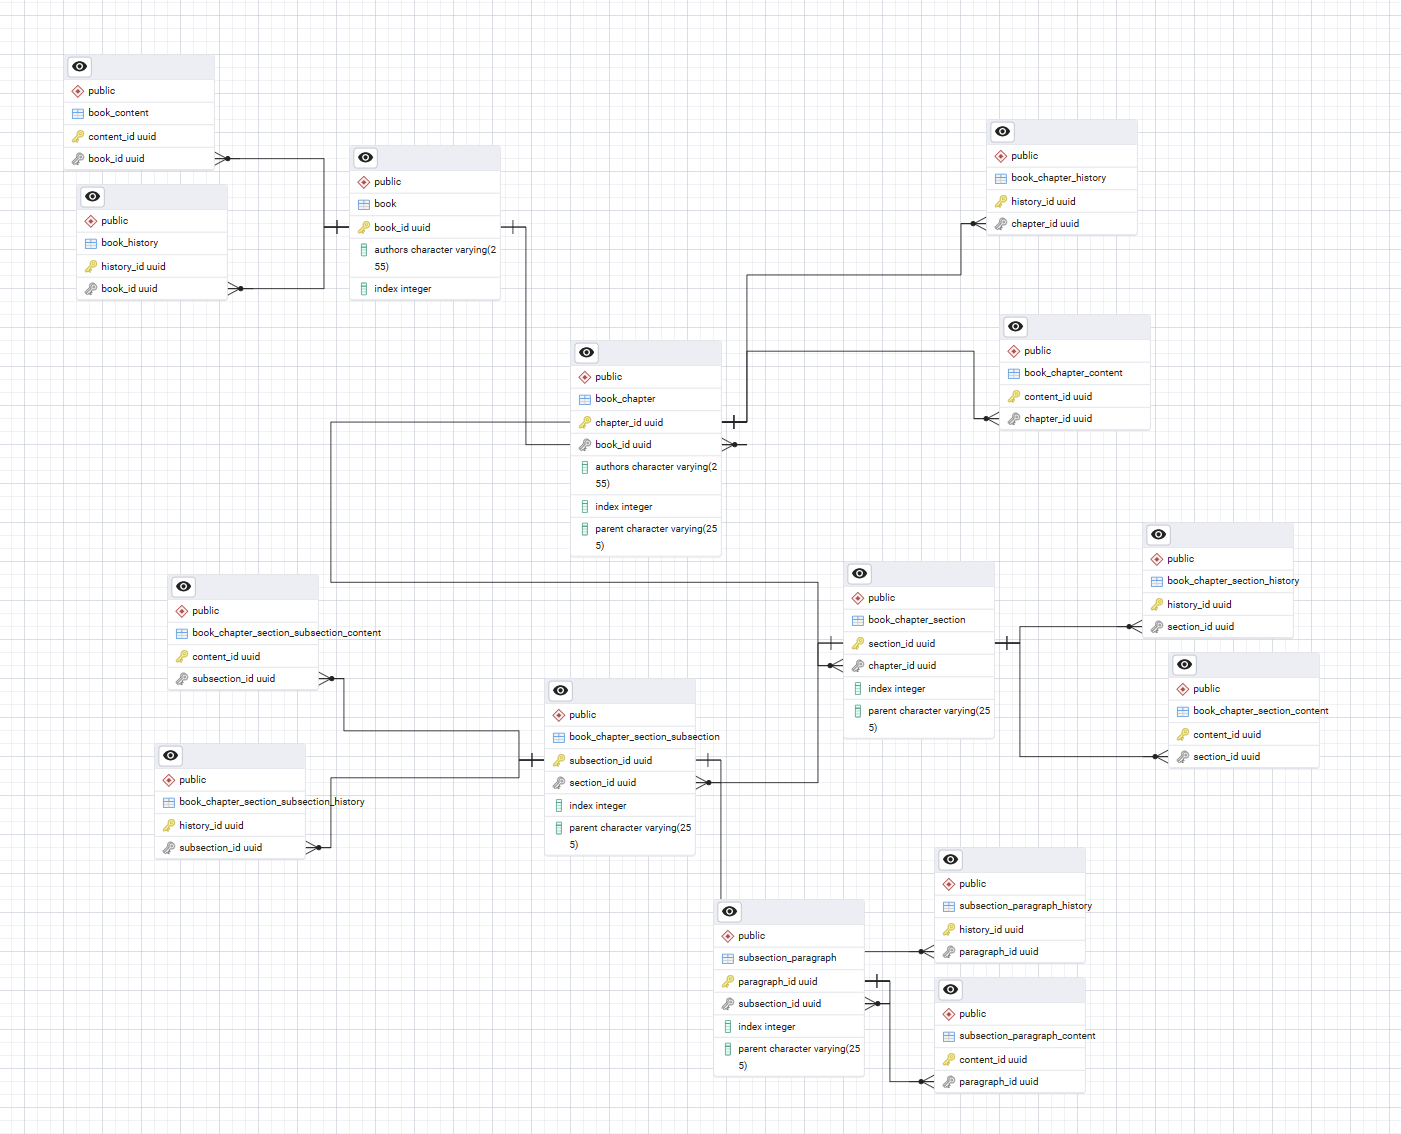This screenshot has width=1401, height=1134.
Task: Click the primary key icon for content_id in book_content
Action: (x=78, y=137)
